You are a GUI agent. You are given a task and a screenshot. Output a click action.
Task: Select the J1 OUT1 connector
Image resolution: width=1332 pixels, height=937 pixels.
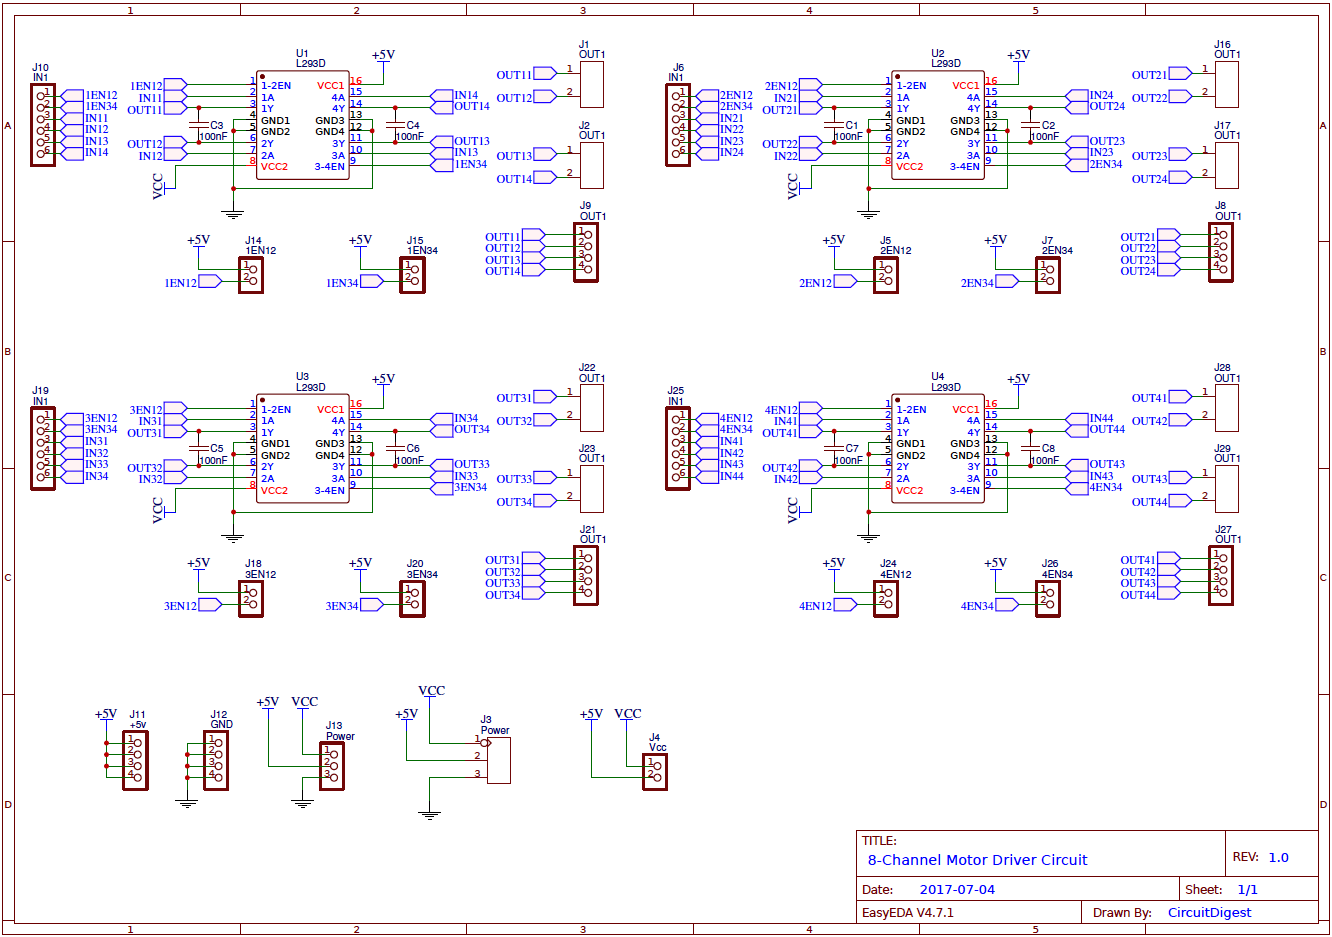591,85
